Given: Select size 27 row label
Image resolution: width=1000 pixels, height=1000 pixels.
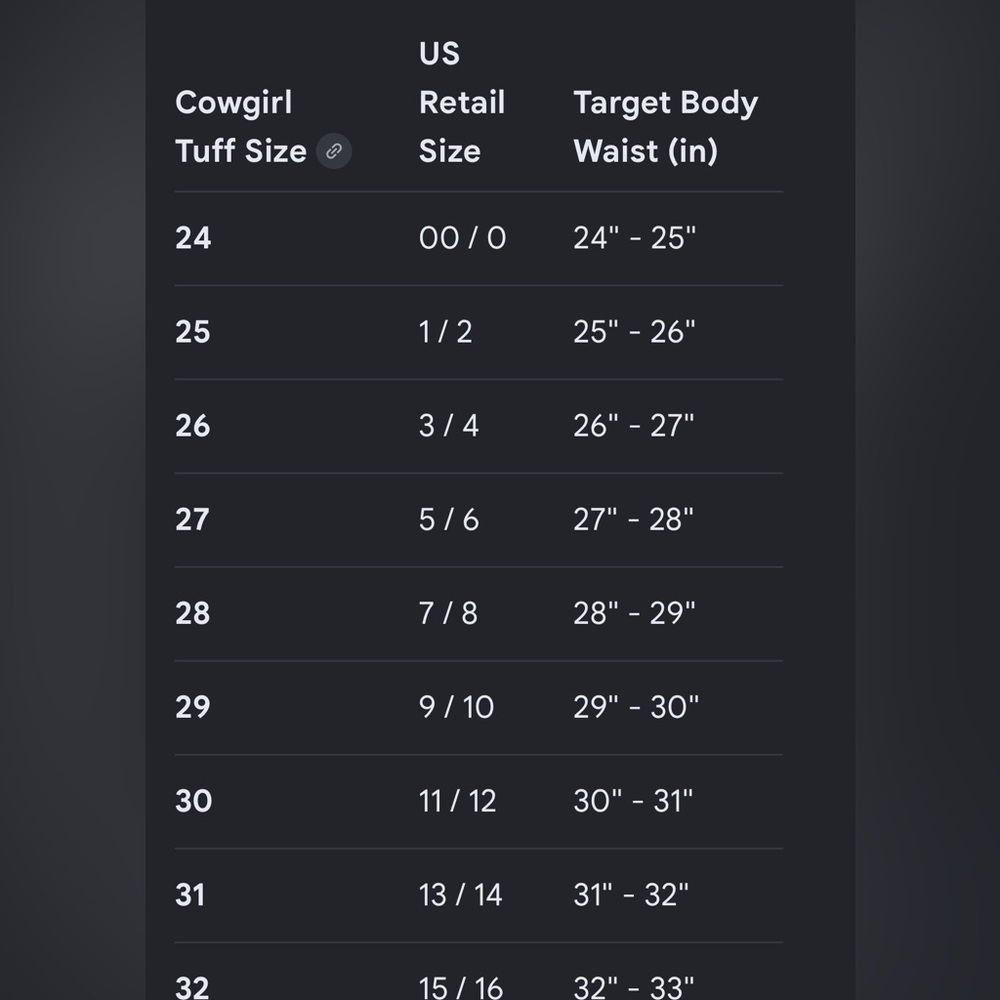Looking at the screenshot, I should coord(192,519).
